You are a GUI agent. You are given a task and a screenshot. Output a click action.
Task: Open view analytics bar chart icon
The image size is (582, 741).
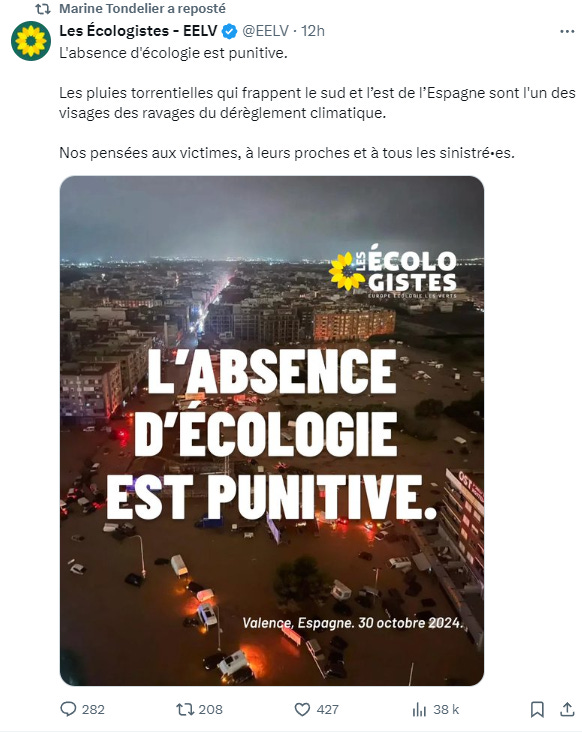tap(419, 709)
